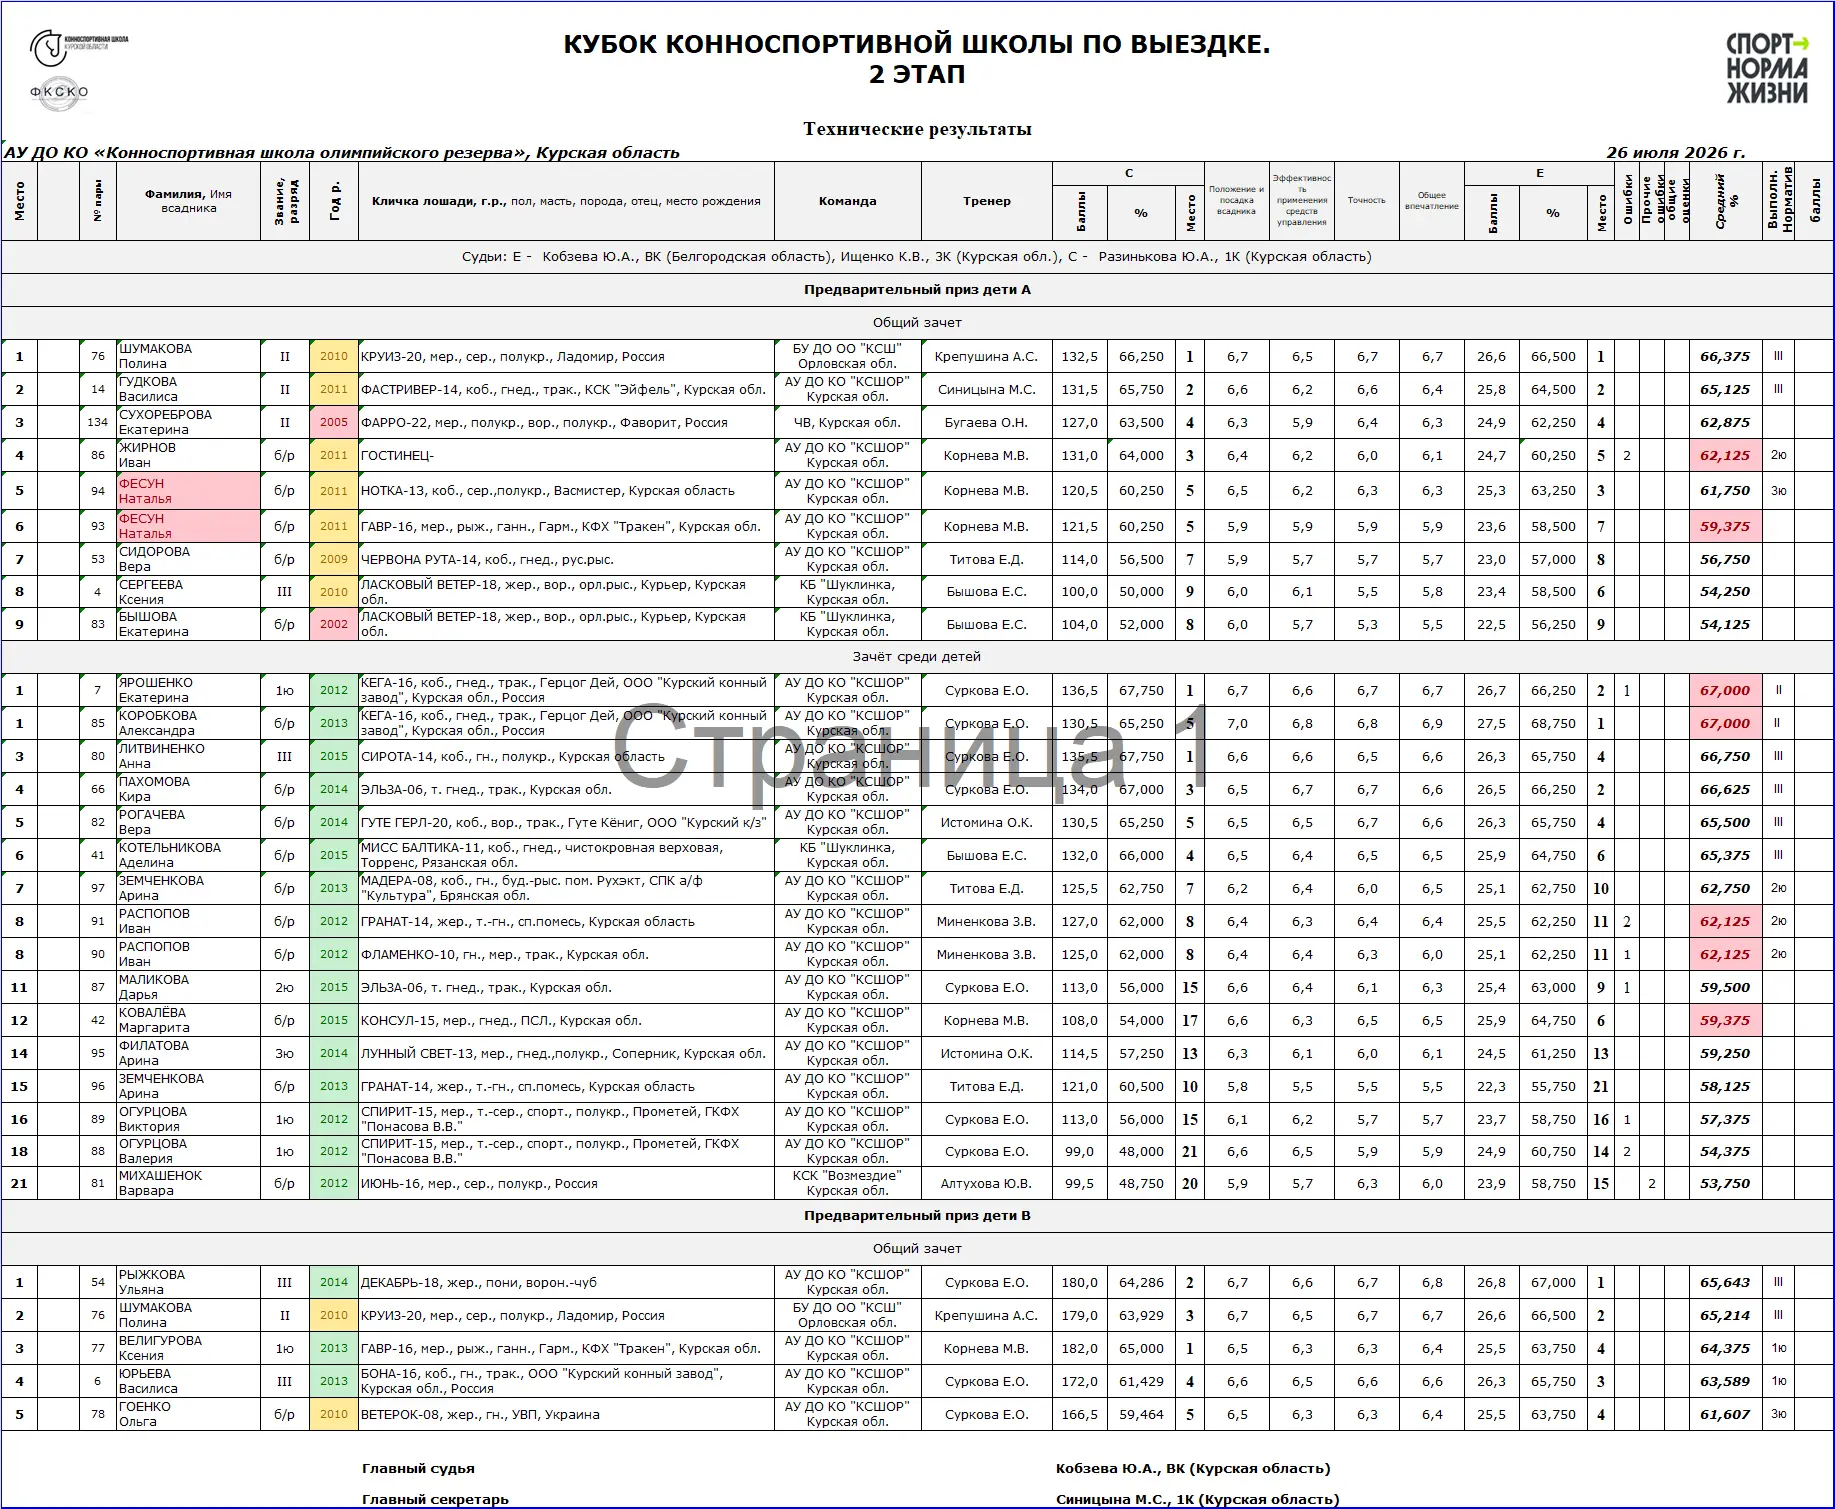Screen dimensions: 1835x1509
Task: Select rider ПАХОМОВА Кира
Action: pyautogui.click(x=188, y=789)
